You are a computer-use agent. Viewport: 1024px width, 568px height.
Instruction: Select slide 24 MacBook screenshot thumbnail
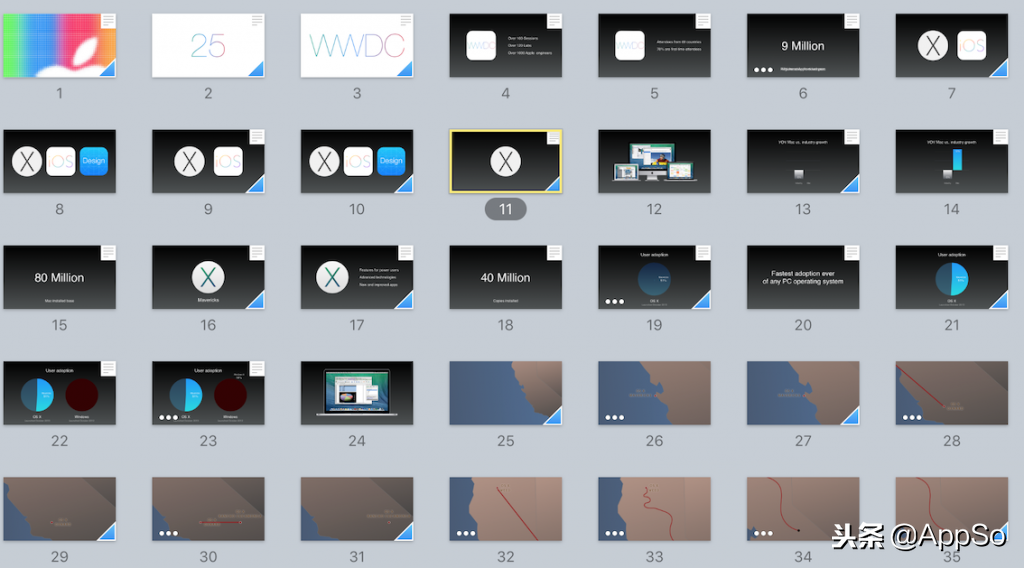(357, 393)
